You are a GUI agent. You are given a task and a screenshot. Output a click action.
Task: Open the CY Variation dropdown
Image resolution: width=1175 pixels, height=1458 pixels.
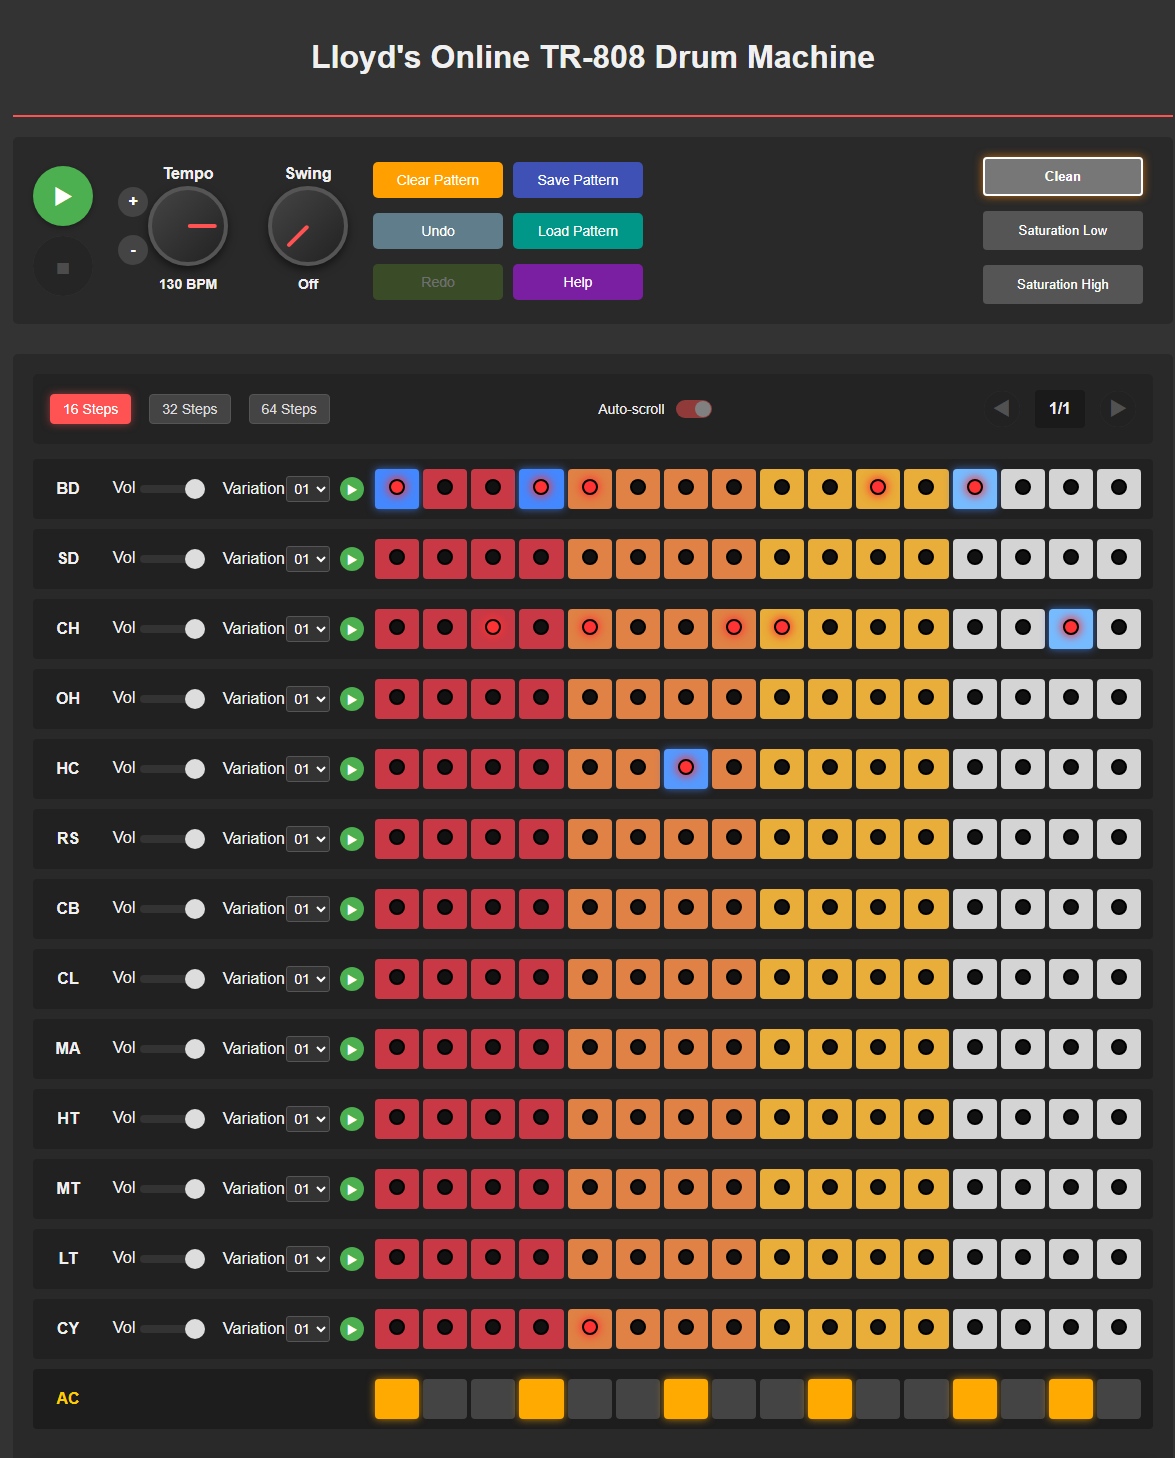click(x=308, y=1329)
